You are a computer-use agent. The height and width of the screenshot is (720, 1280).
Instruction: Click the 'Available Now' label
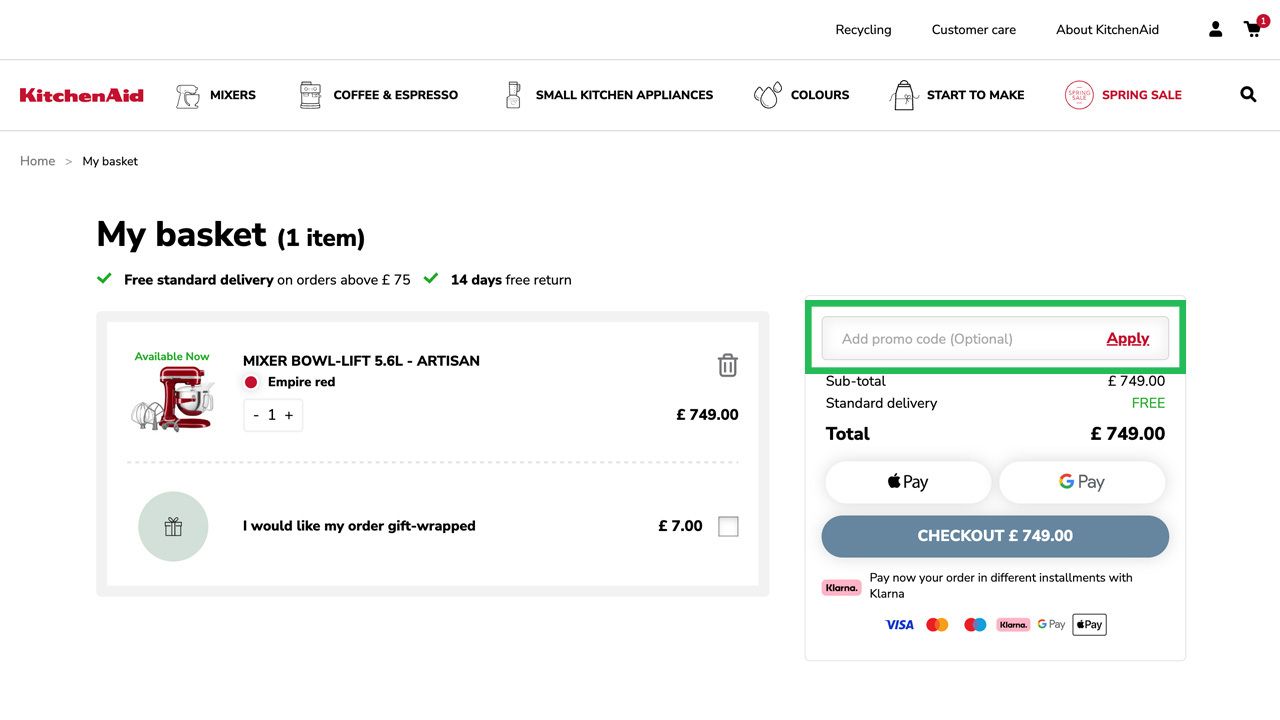click(x=172, y=356)
